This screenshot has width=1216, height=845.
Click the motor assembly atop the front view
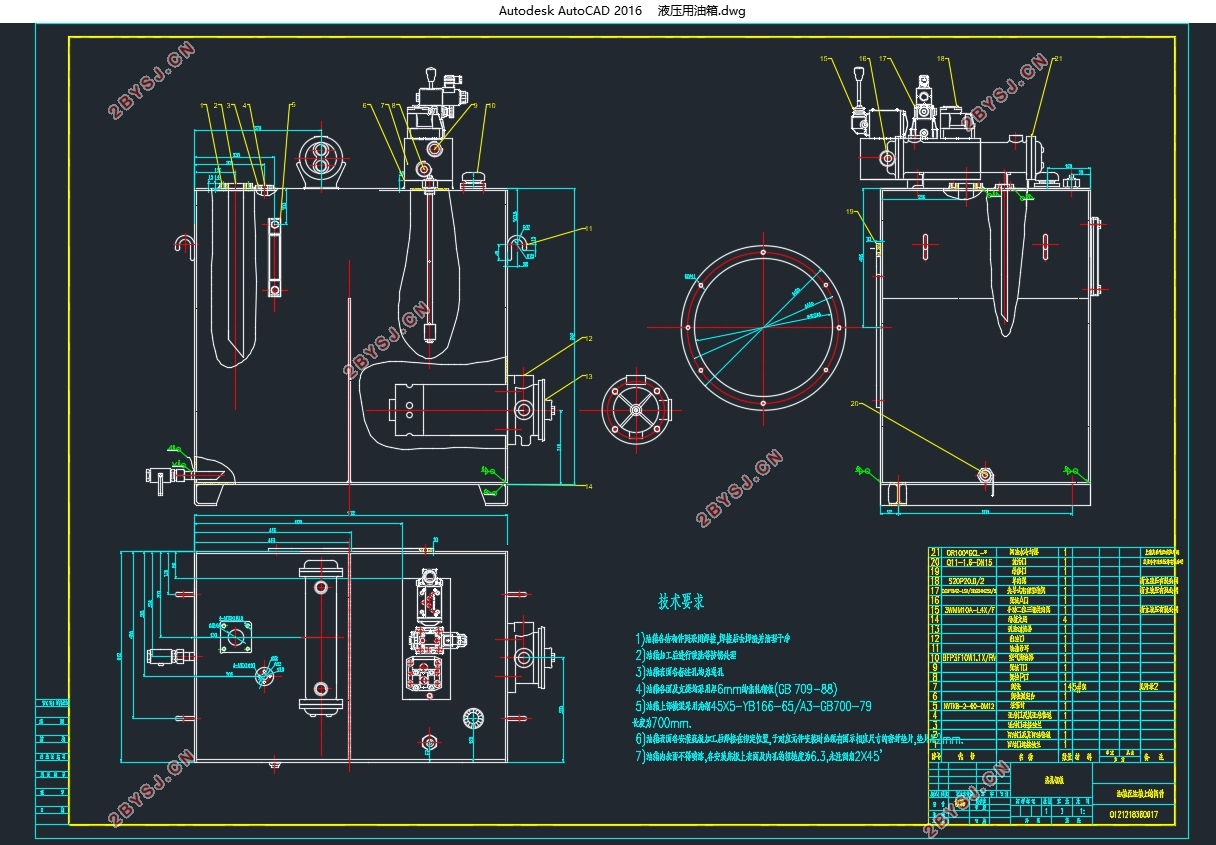click(321, 162)
